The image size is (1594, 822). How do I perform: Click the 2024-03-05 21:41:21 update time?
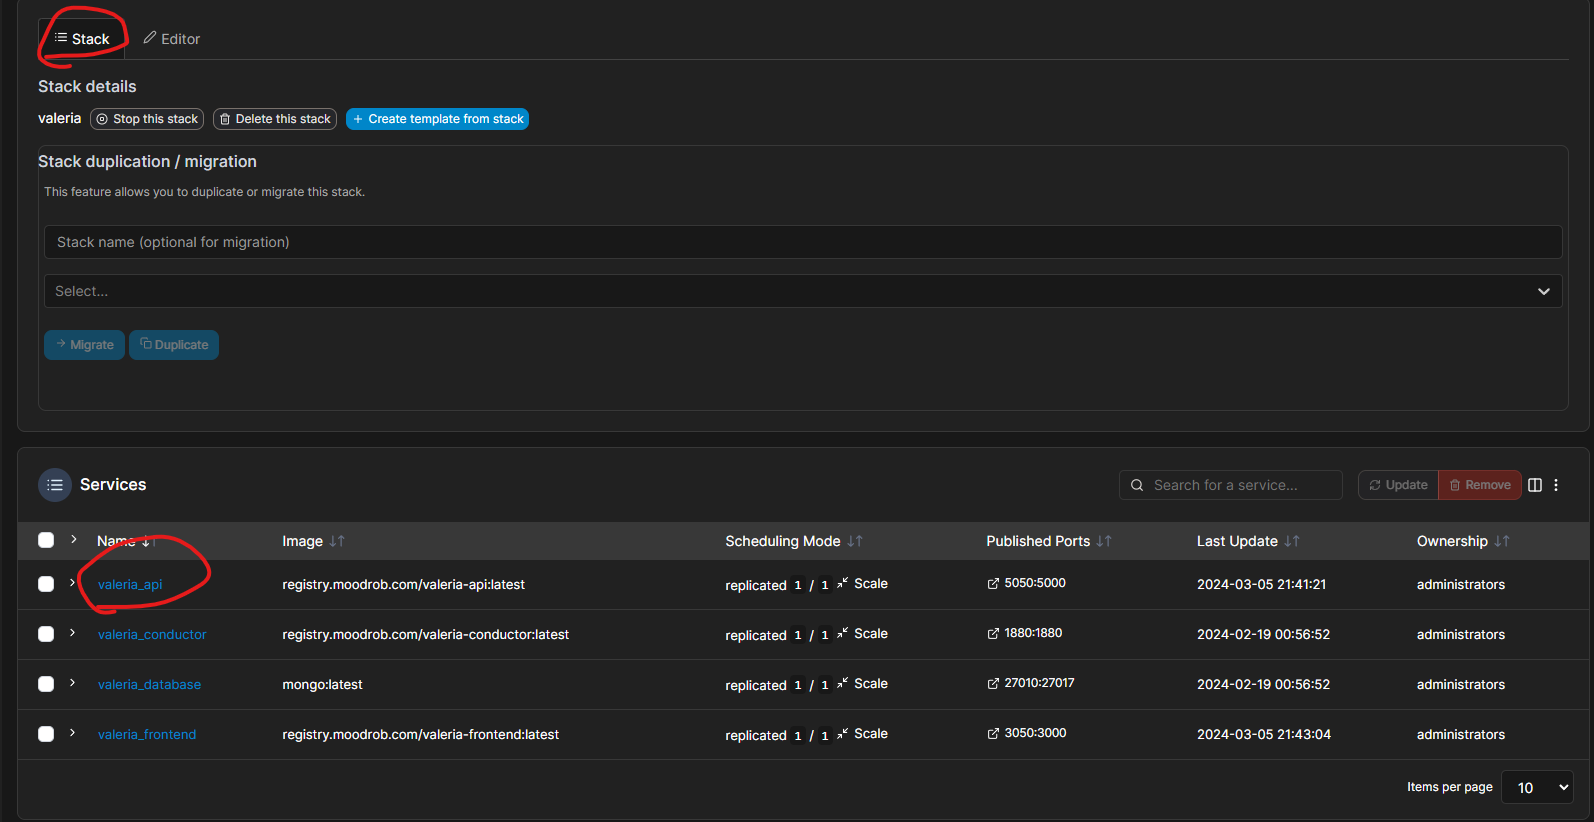click(1262, 585)
